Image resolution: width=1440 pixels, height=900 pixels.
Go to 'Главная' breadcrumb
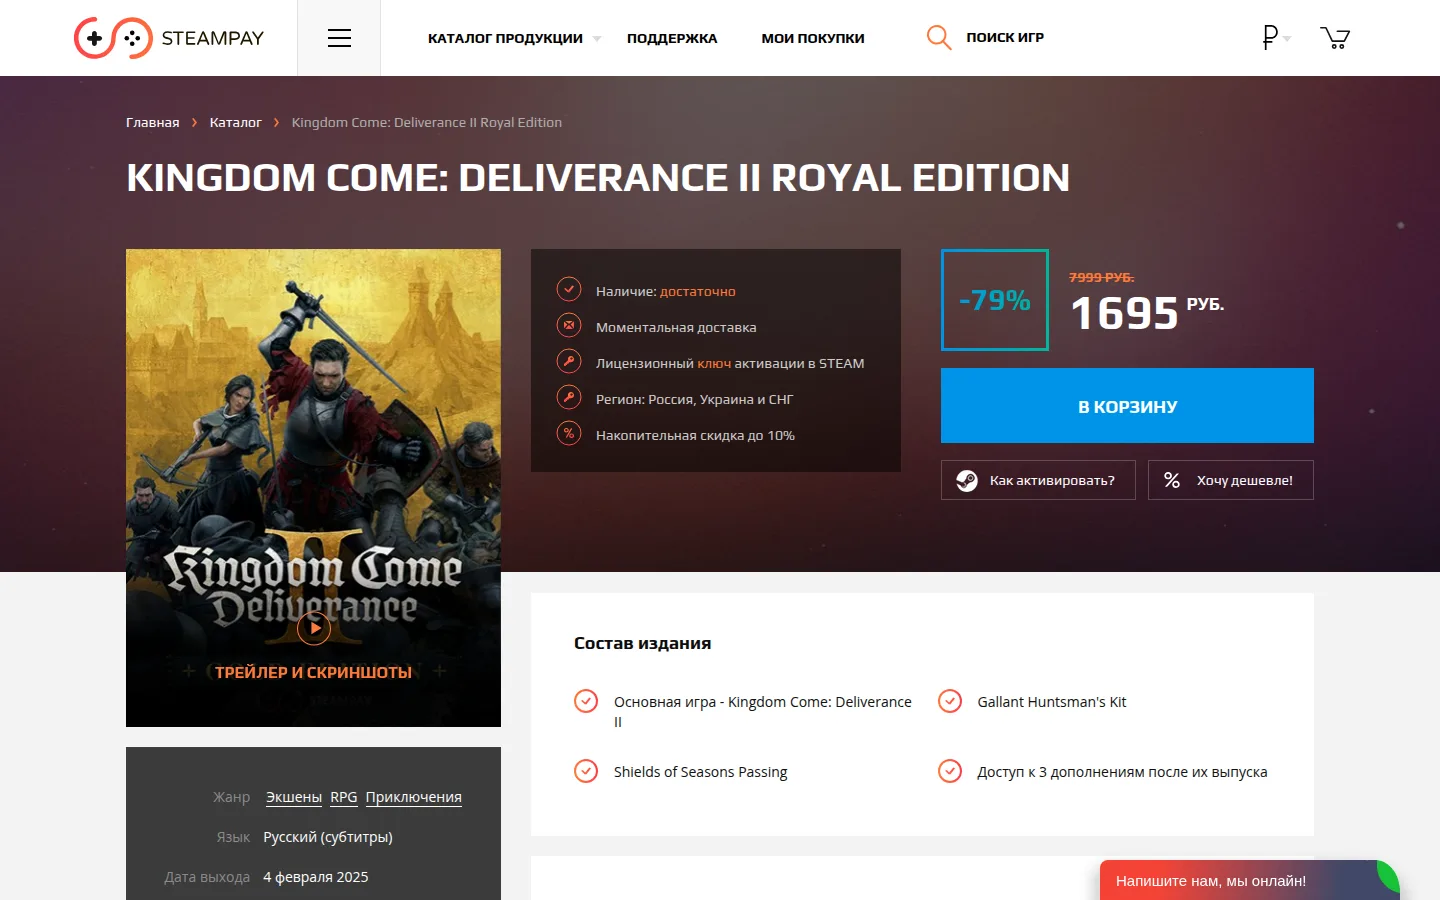(x=153, y=122)
